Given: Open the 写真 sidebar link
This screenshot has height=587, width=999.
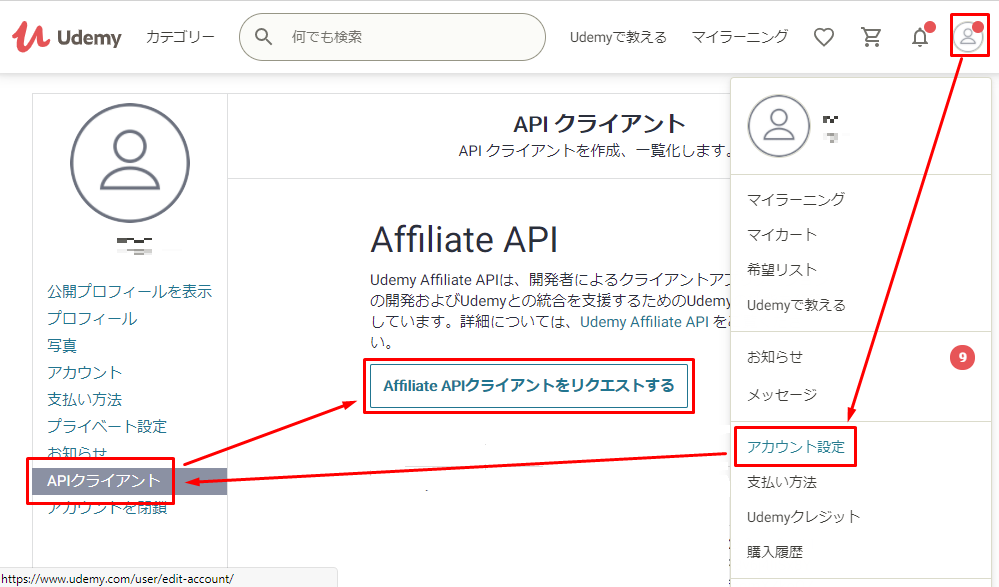Looking at the screenshot, I should click(62, 345).
